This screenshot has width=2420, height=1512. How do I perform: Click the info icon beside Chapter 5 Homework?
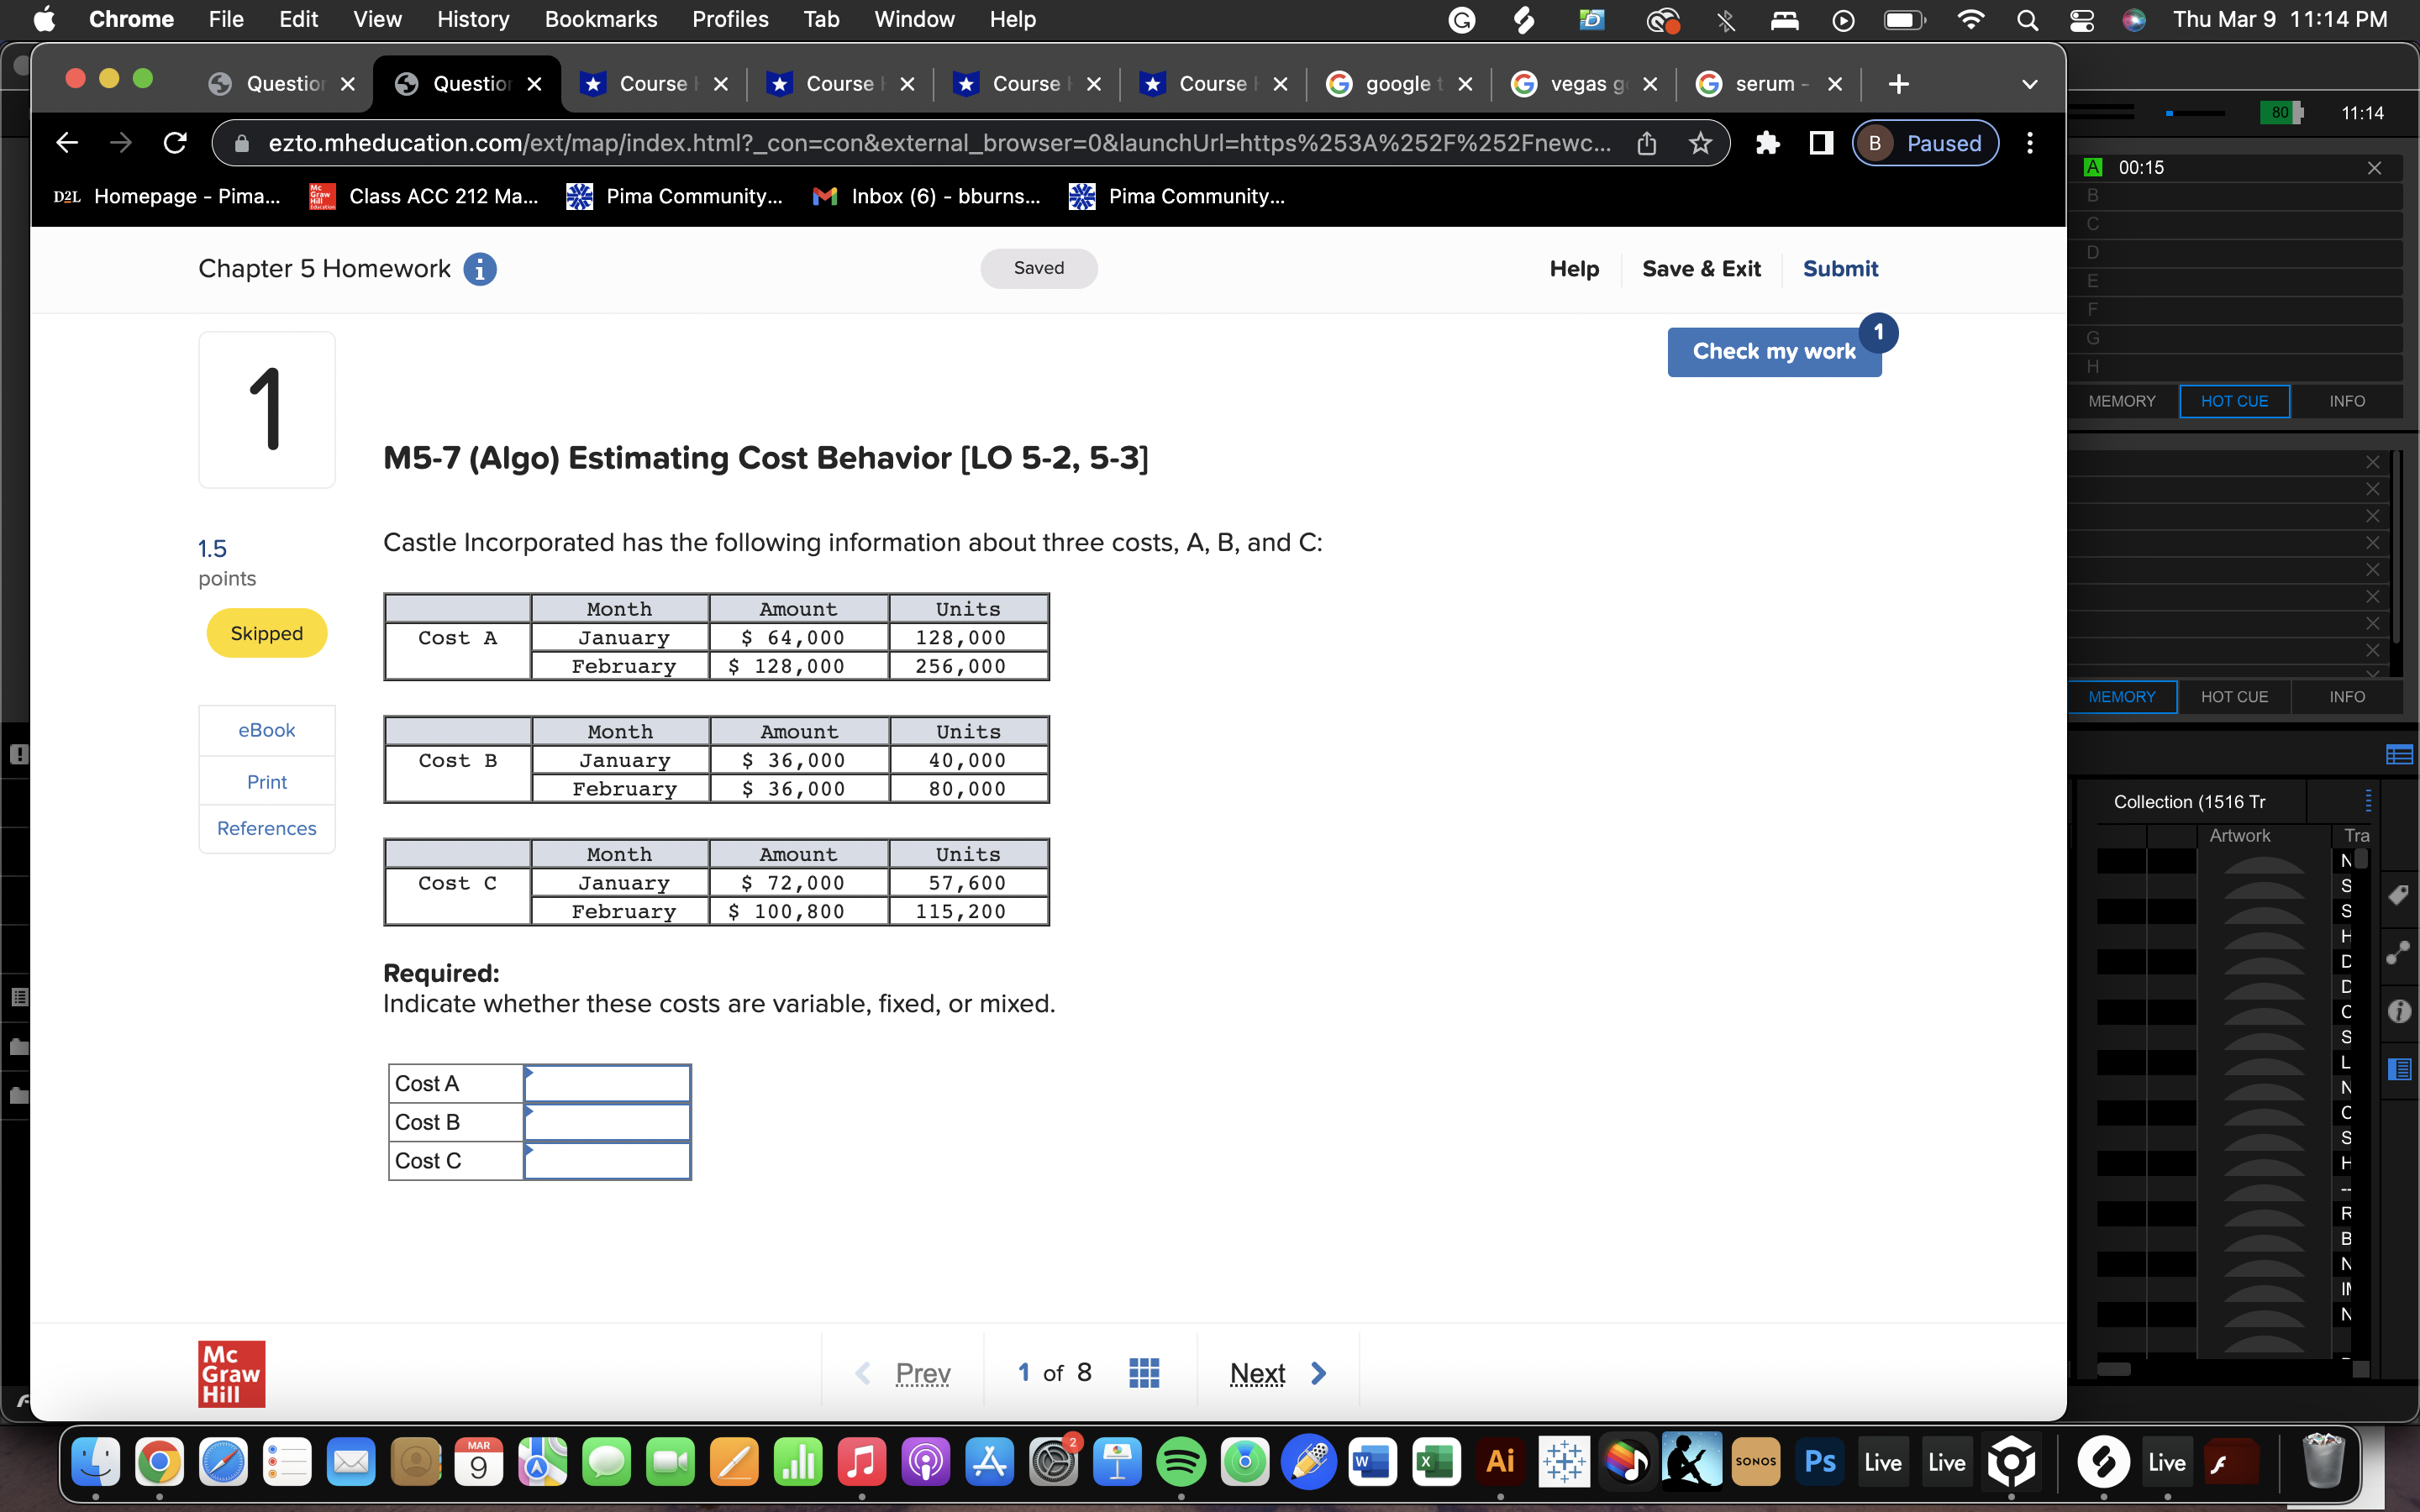481,268
